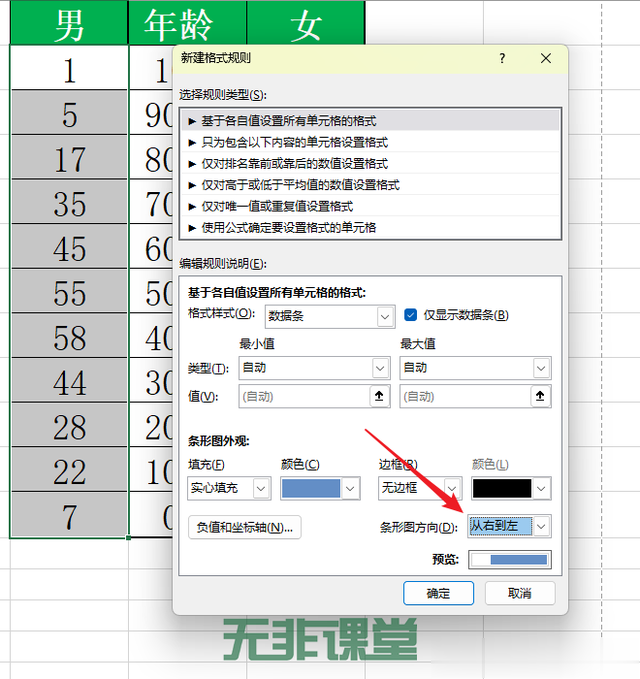
Task: Click the 男 header cell
Action: pyautogui.click(x=69, y=23)
